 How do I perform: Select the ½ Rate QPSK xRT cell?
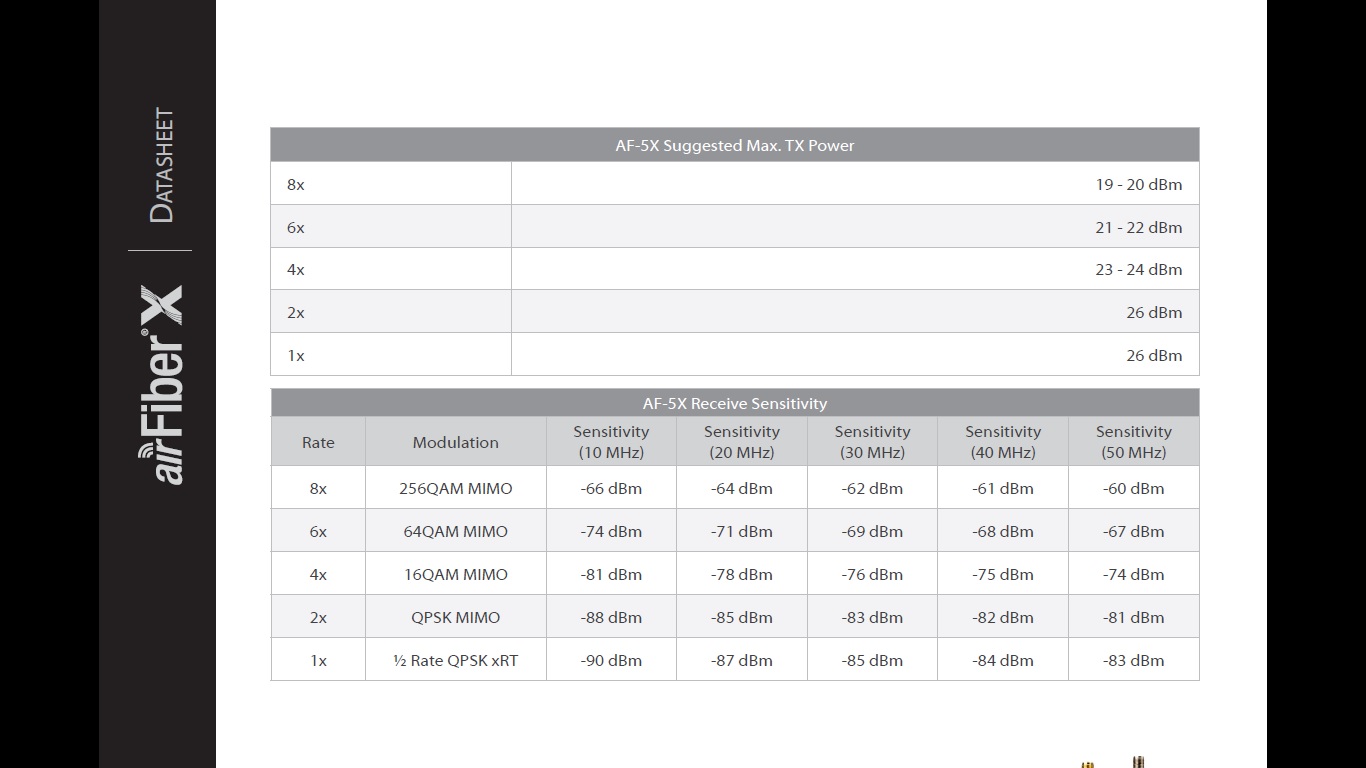tap(455, 661)
